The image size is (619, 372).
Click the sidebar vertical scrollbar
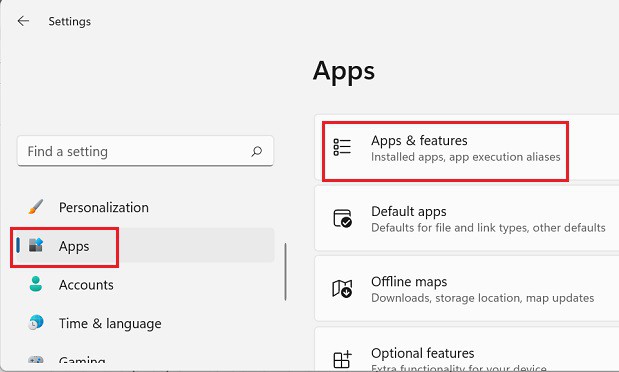(x=285, y=272)
